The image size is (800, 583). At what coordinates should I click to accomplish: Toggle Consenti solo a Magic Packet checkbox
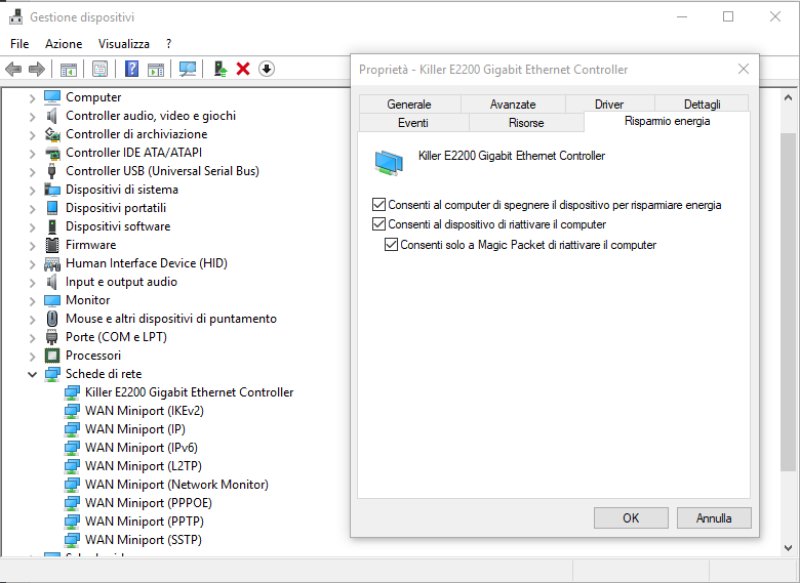(x=391, y=245)
